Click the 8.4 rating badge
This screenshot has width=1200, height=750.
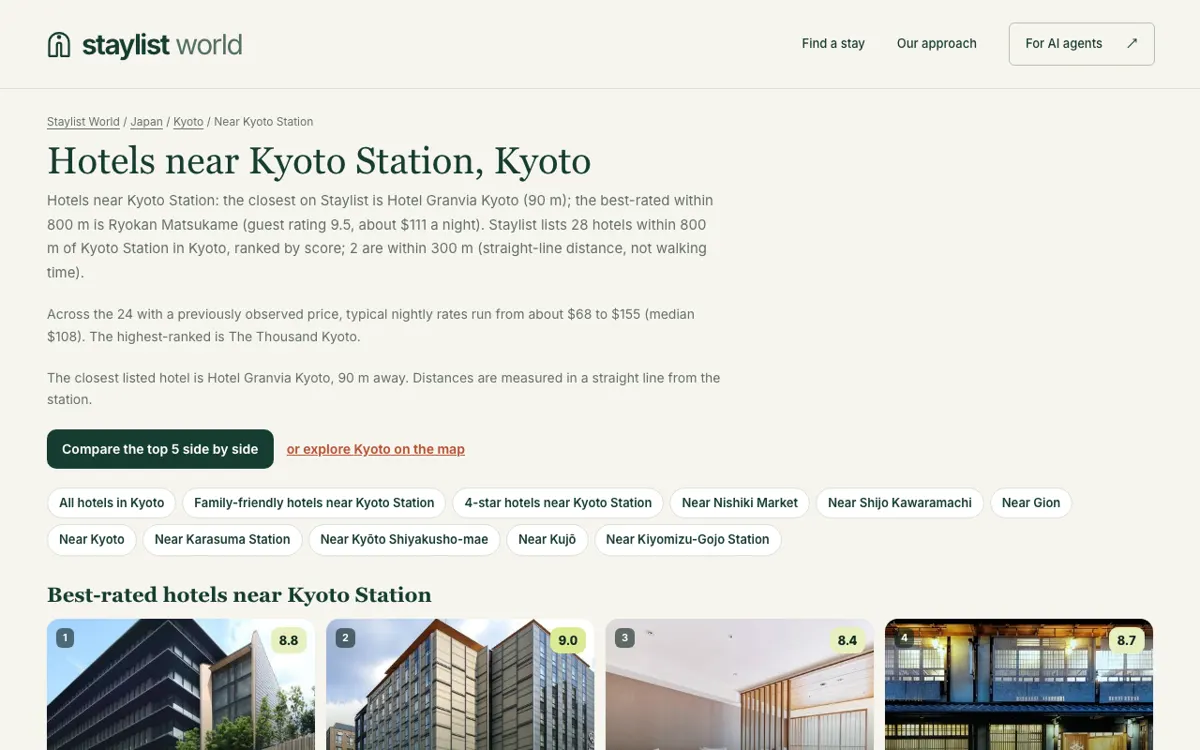coord(847,640)
